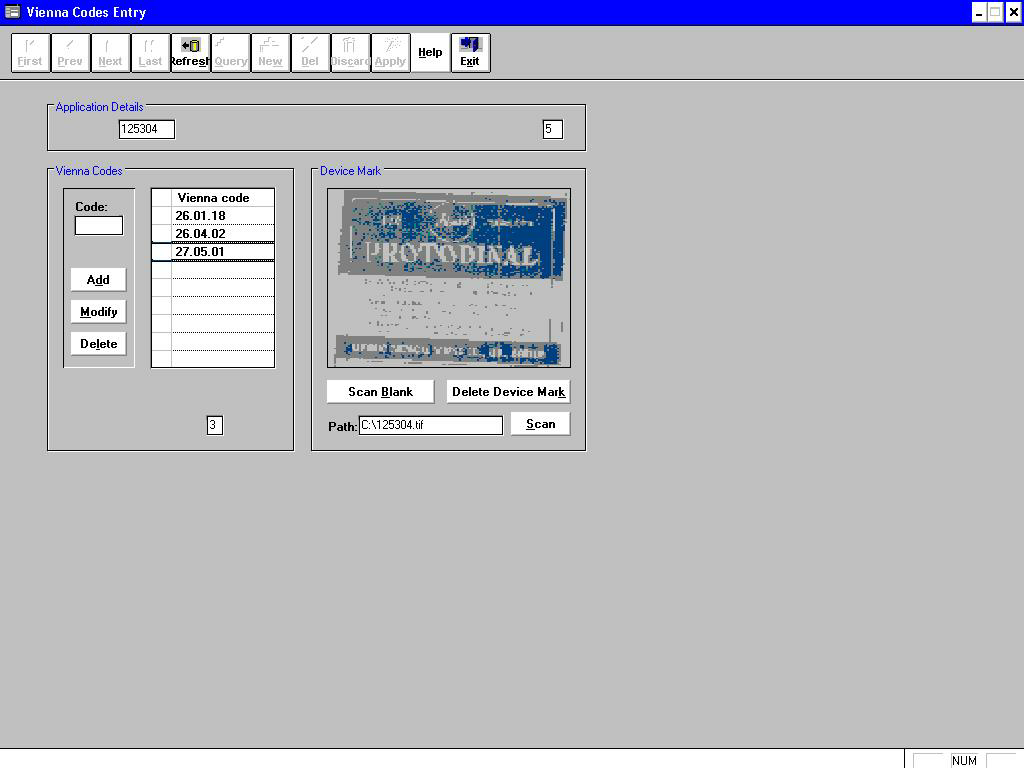Click the Delete code button
Image resolution: width=1024 pixels, height=768 pixels.
click(98, 344)
